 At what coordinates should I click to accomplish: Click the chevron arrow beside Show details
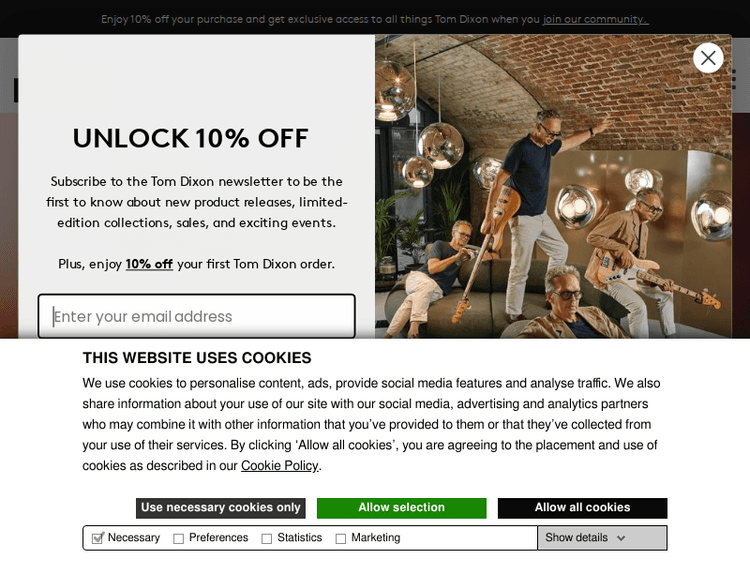click(621, 538)
